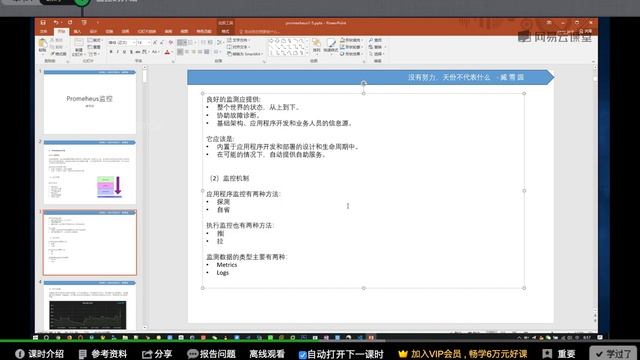Switch to Drawing Tools Format 格式 tab
The width and height of the screenshot is (640, 360).
(x=225, y=31)
